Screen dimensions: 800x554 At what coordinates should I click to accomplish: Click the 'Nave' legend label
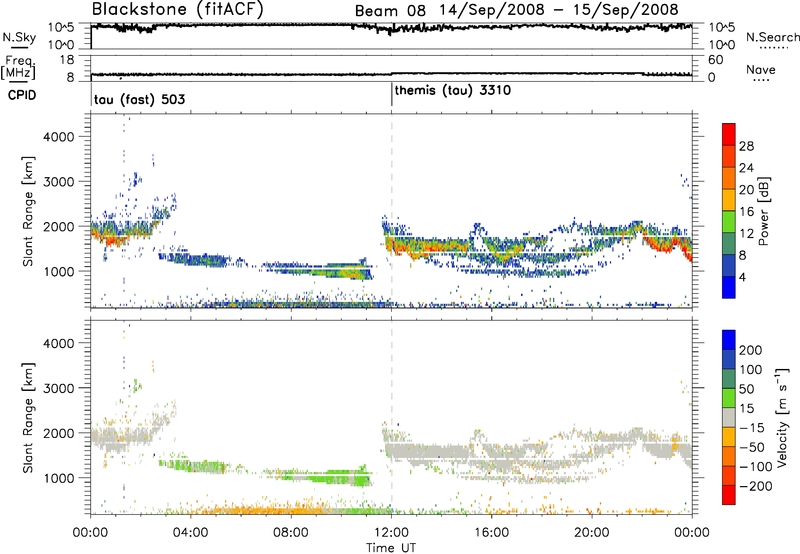click(761, 69)
